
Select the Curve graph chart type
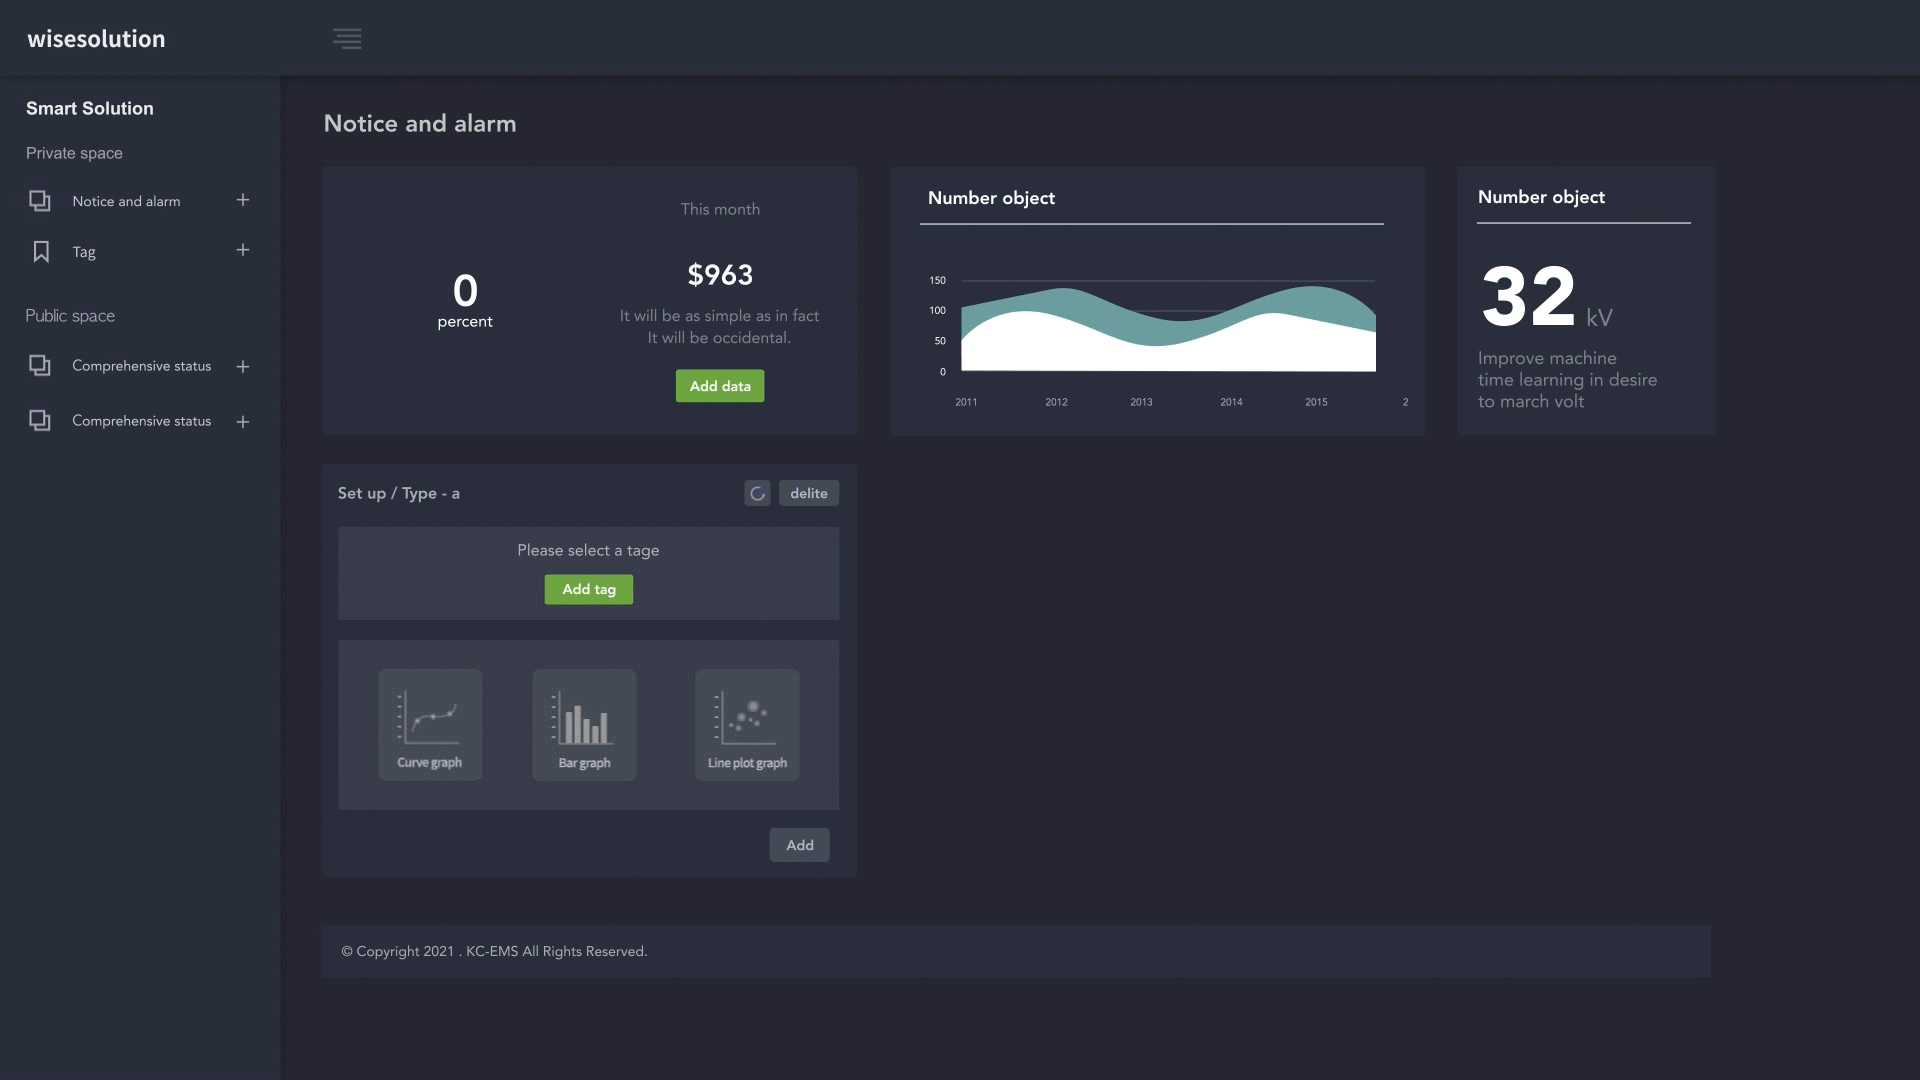[x=430, y=724]
